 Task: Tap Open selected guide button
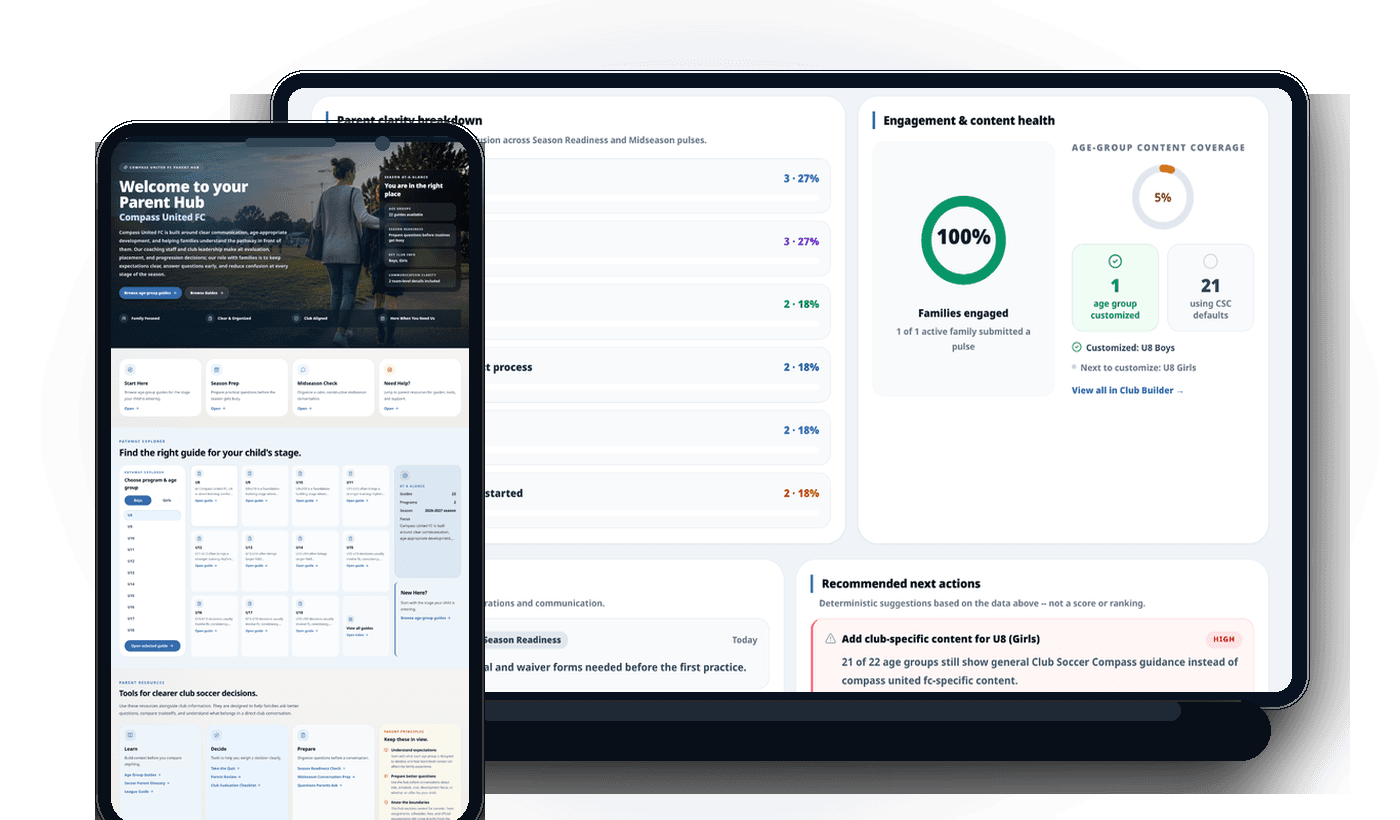153,646
